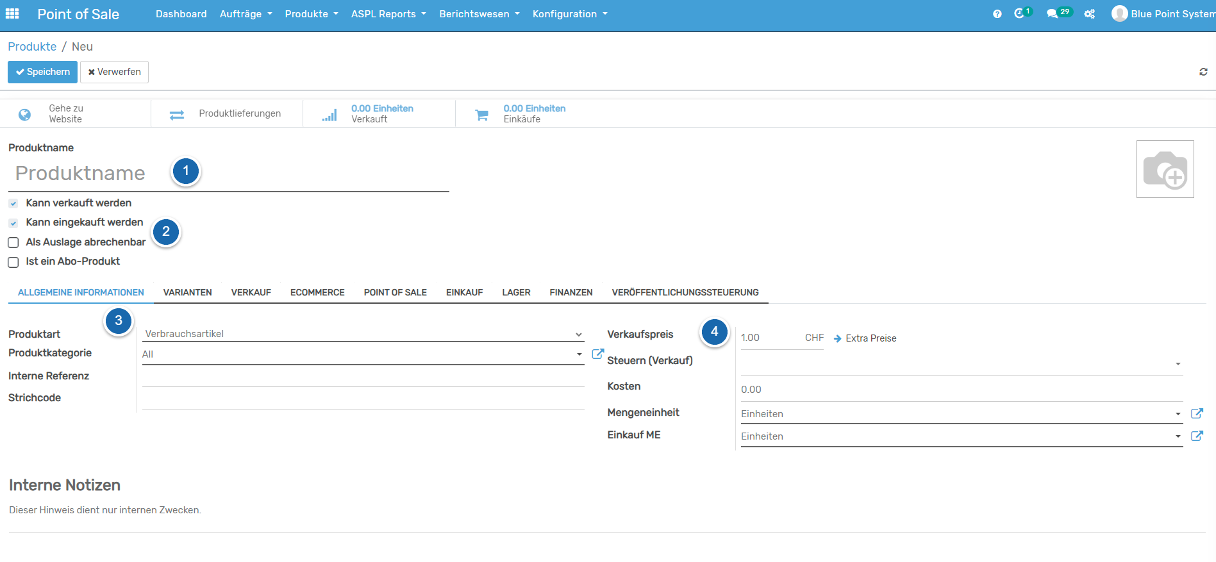
Task: Open the external link icon beside Einkauf ME
Action: coord(1197,436)
